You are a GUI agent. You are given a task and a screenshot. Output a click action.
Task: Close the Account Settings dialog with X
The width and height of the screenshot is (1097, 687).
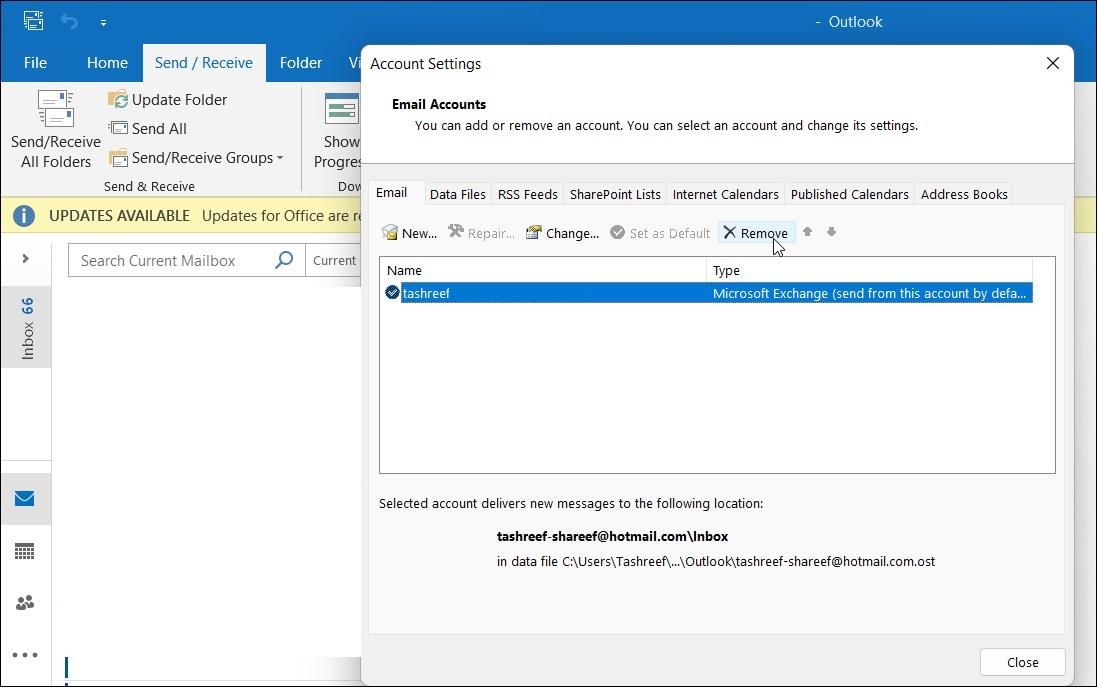point(1052,63)
